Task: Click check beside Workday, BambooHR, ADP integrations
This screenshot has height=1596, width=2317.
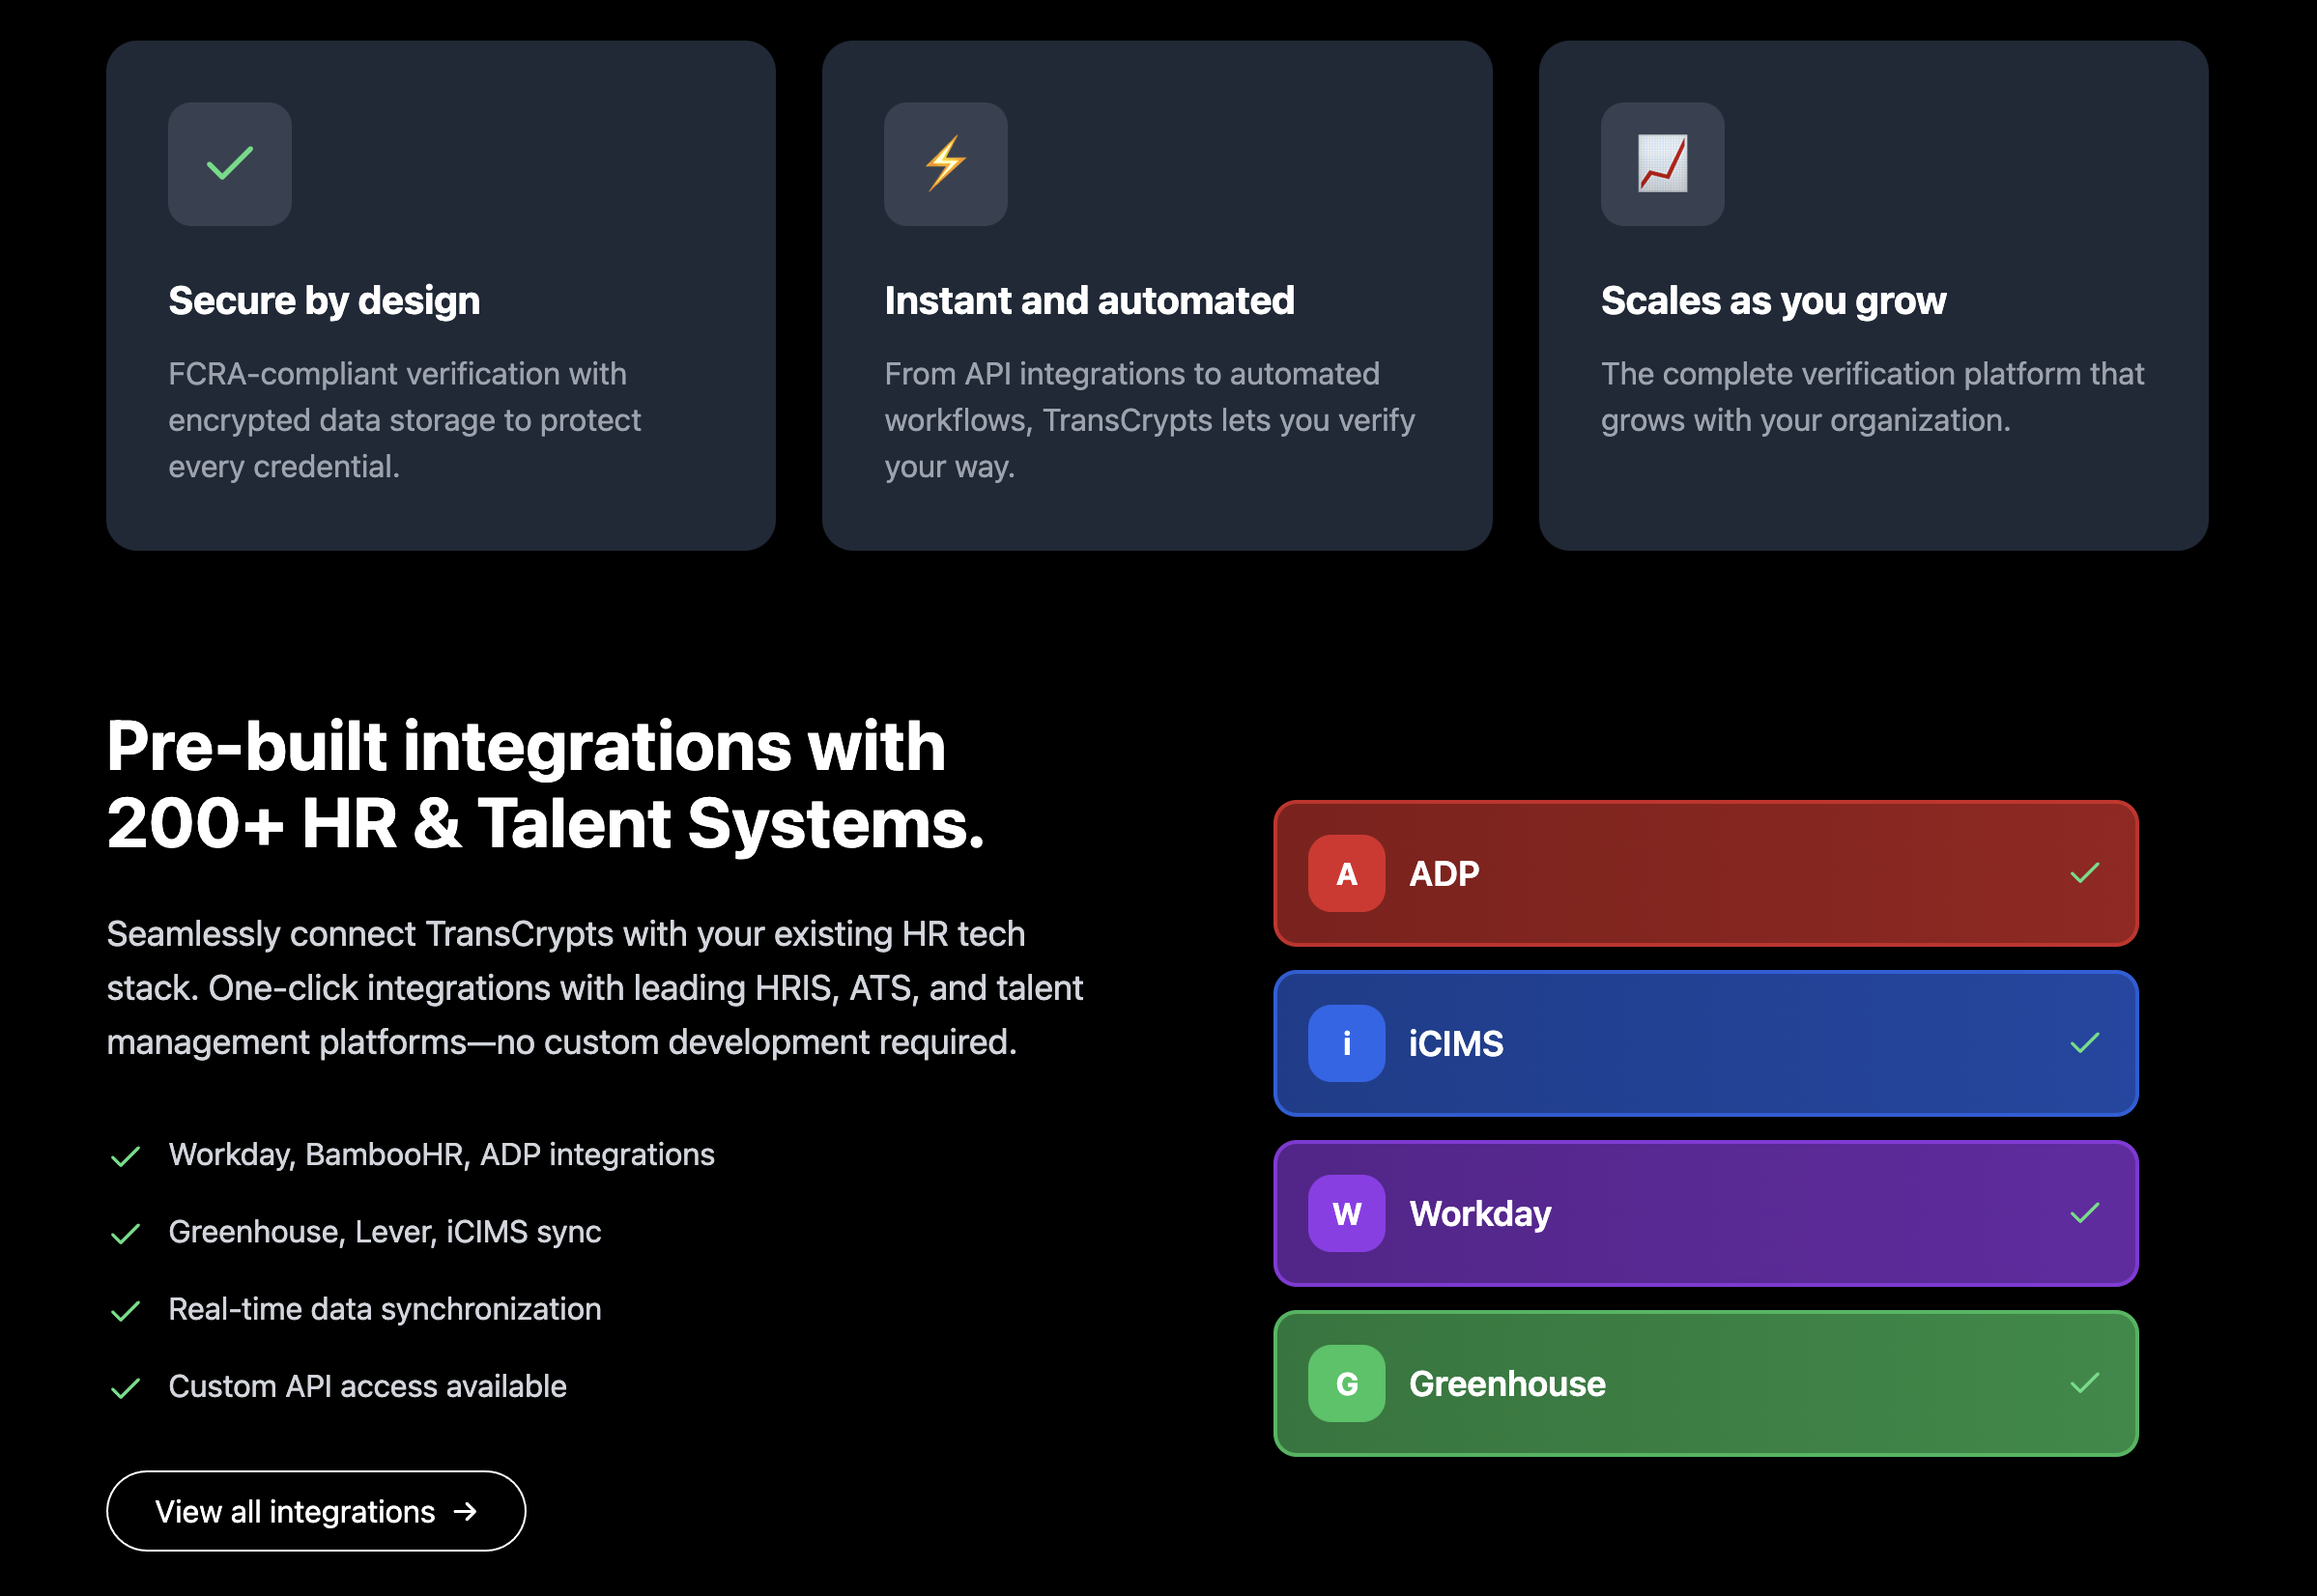Action: 125,1156
